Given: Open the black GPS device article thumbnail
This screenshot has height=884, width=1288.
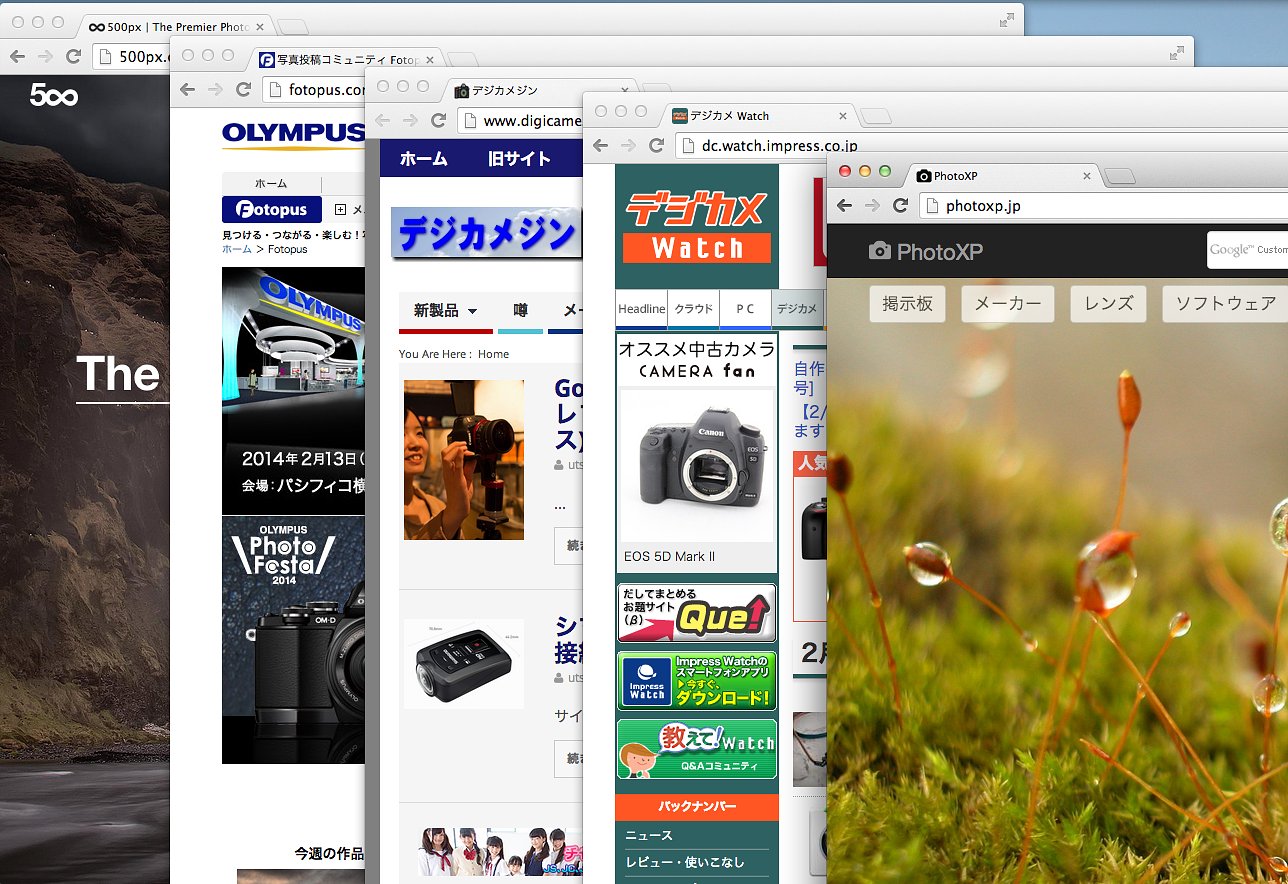Looking at the screenshot, I should point(464,664).
